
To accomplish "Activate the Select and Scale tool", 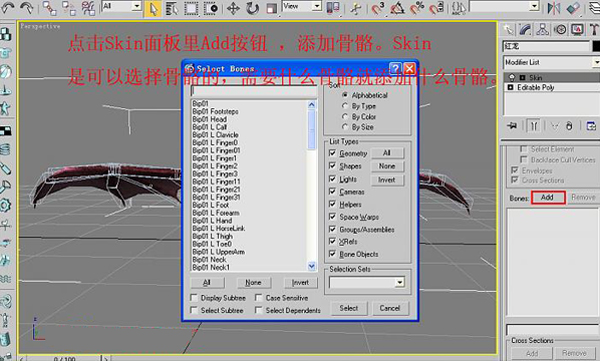I will pos(271,8).
